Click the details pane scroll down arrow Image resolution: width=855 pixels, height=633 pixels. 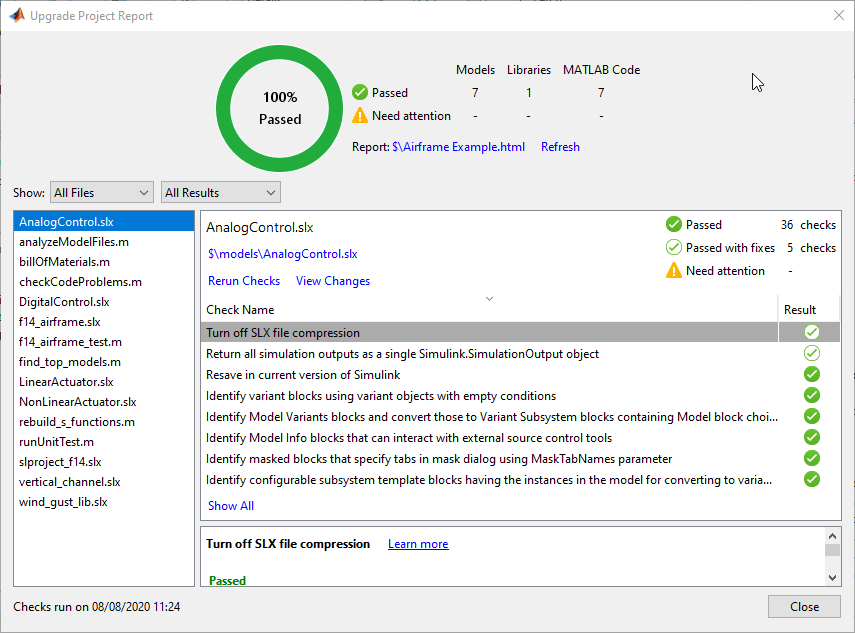(x=832, y=577)
